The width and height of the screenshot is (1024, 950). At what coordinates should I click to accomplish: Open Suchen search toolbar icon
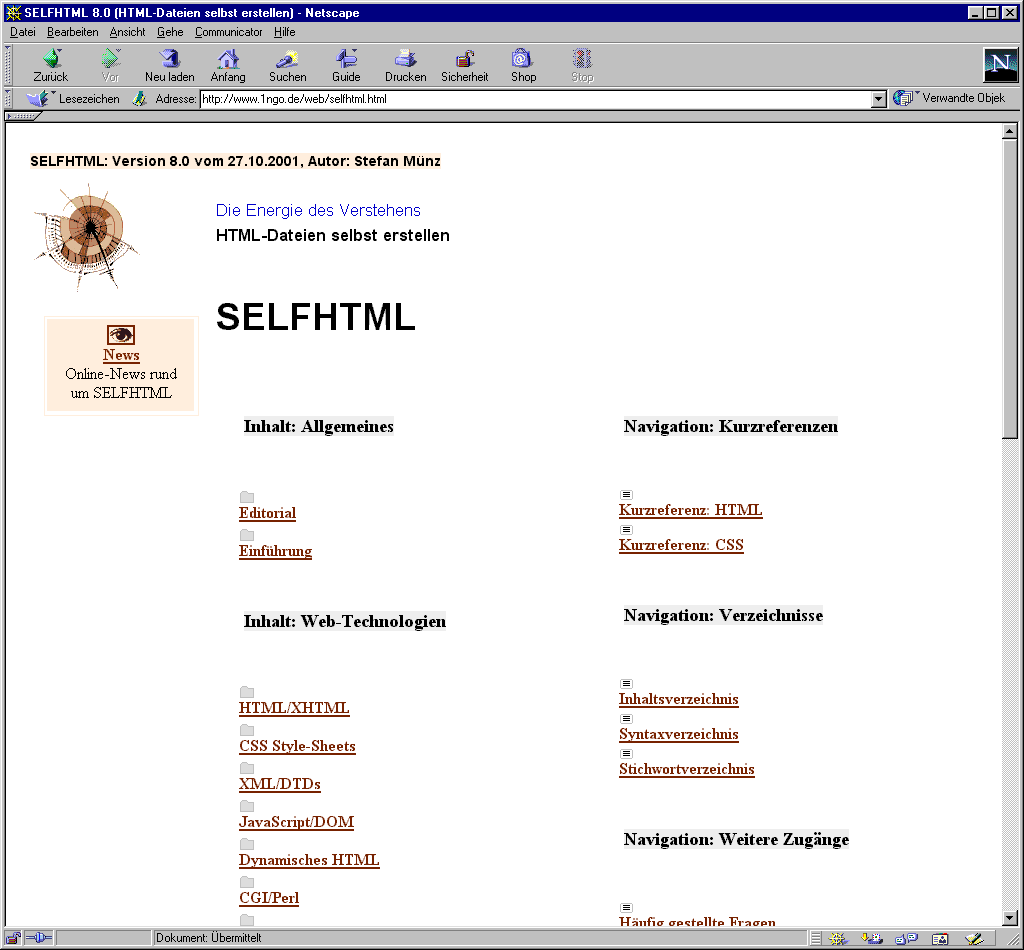(287, 60)
